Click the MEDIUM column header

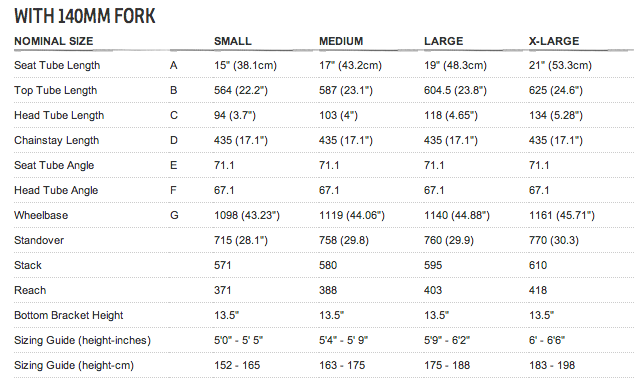[x=341, y=41]
